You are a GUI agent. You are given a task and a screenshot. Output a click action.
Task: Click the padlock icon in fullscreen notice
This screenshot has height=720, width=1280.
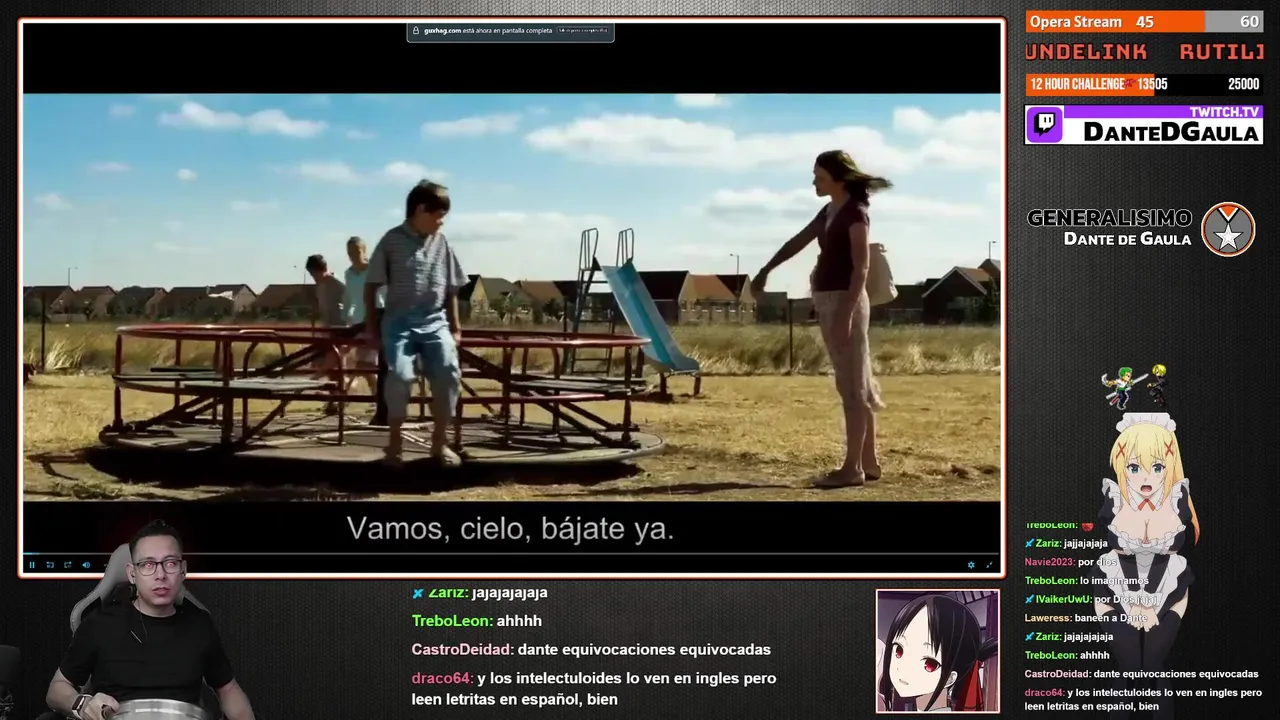tap(416, 31)
